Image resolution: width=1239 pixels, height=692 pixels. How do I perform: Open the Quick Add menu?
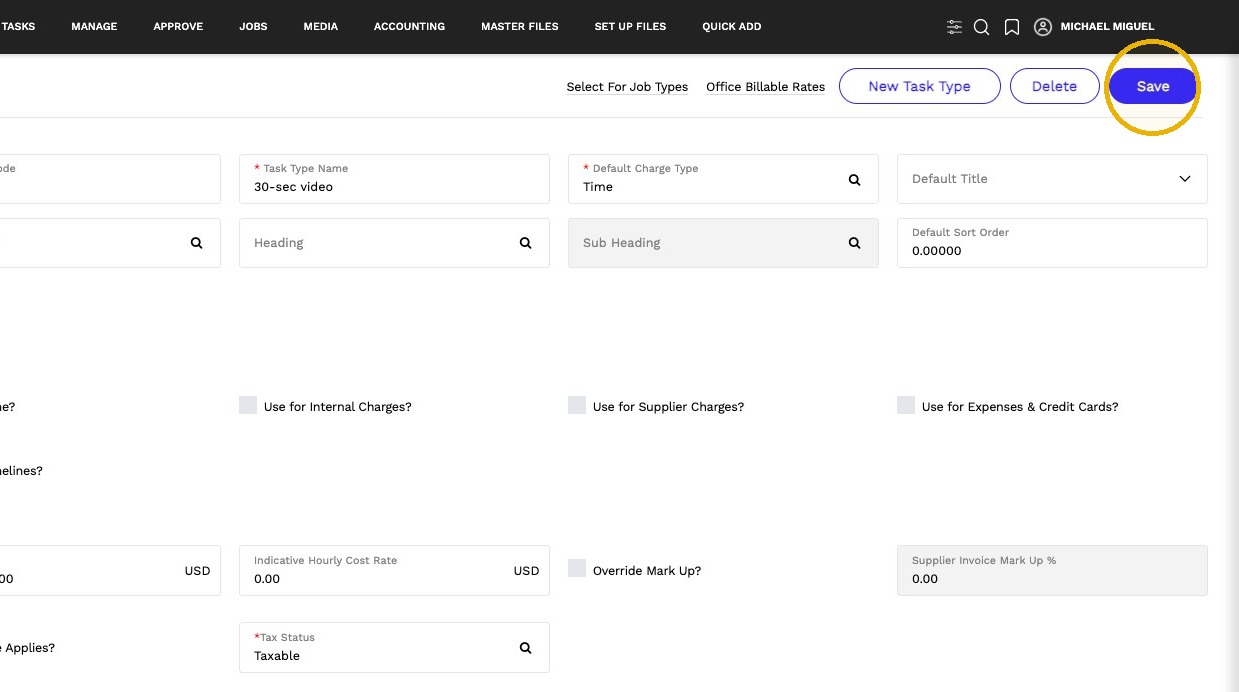(732, 27)
